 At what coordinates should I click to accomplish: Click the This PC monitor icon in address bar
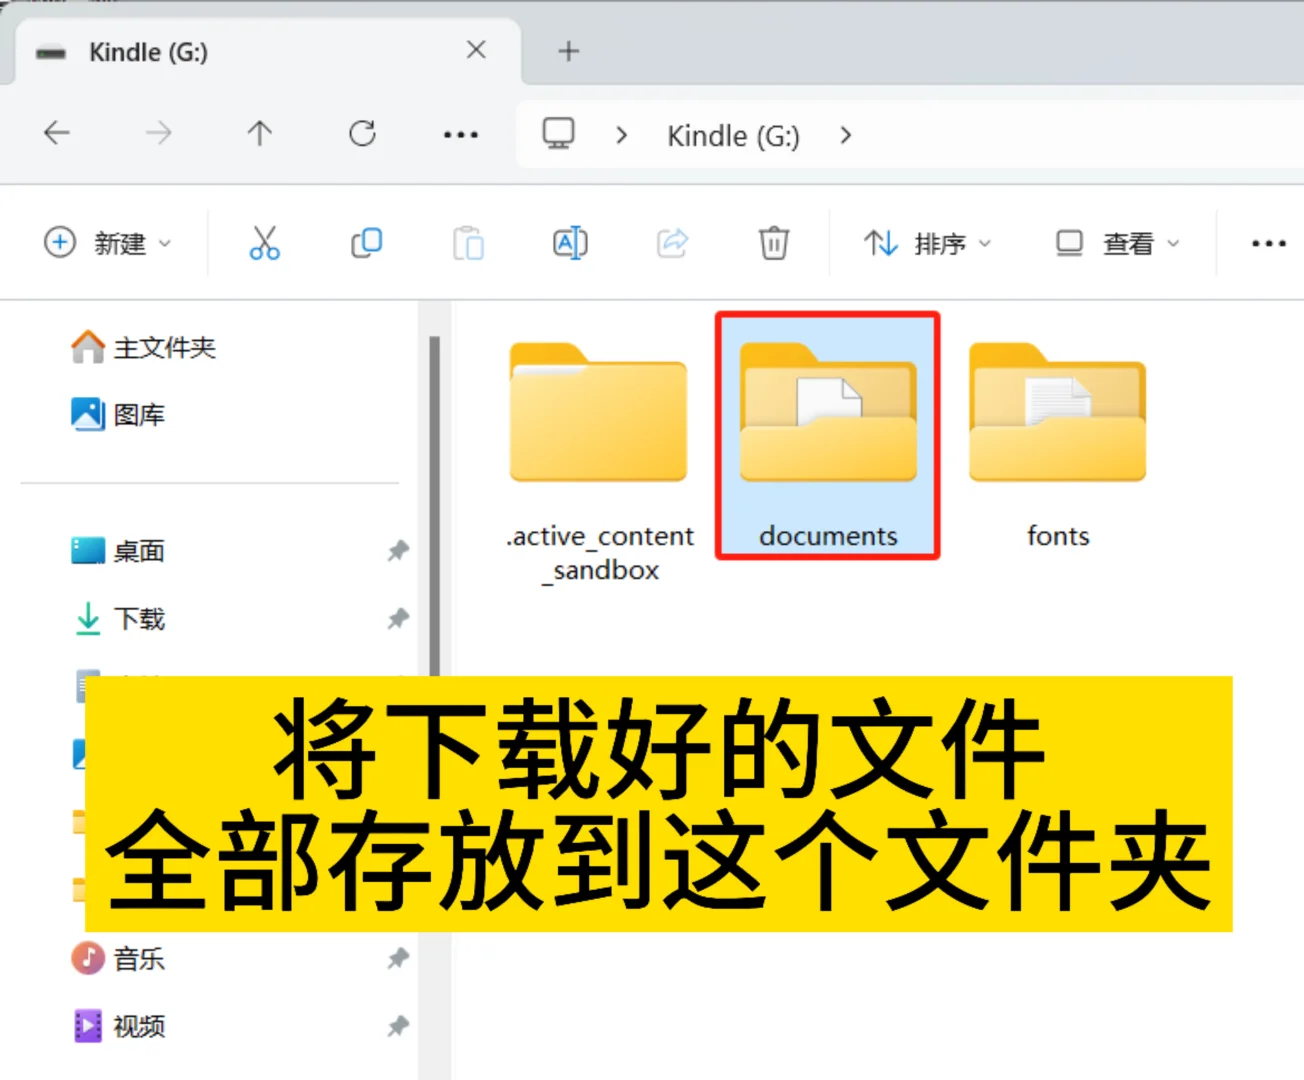coord(558,134)
